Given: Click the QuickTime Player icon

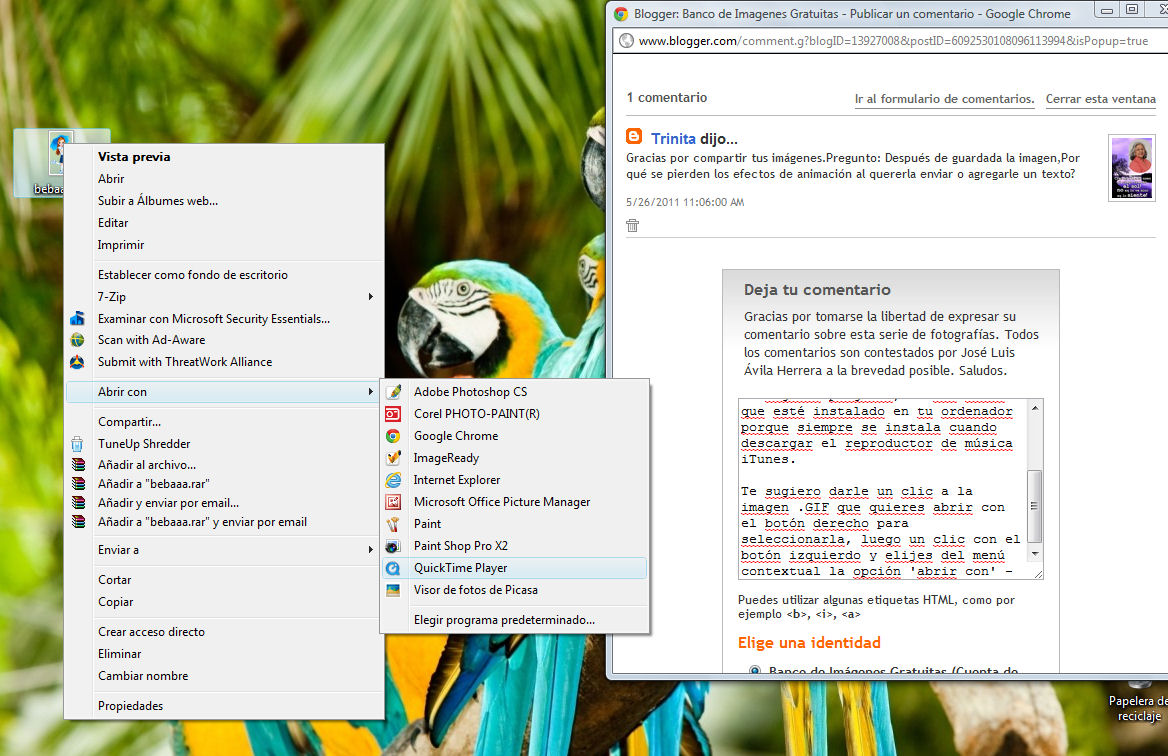Looking at the screenshot, I should 393,568.
